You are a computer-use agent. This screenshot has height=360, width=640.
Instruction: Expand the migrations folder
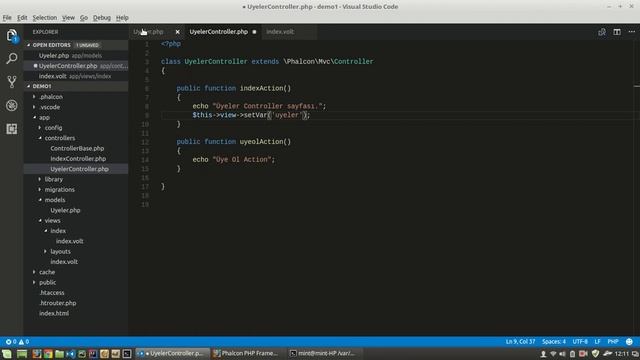click(x=40, y=189)
